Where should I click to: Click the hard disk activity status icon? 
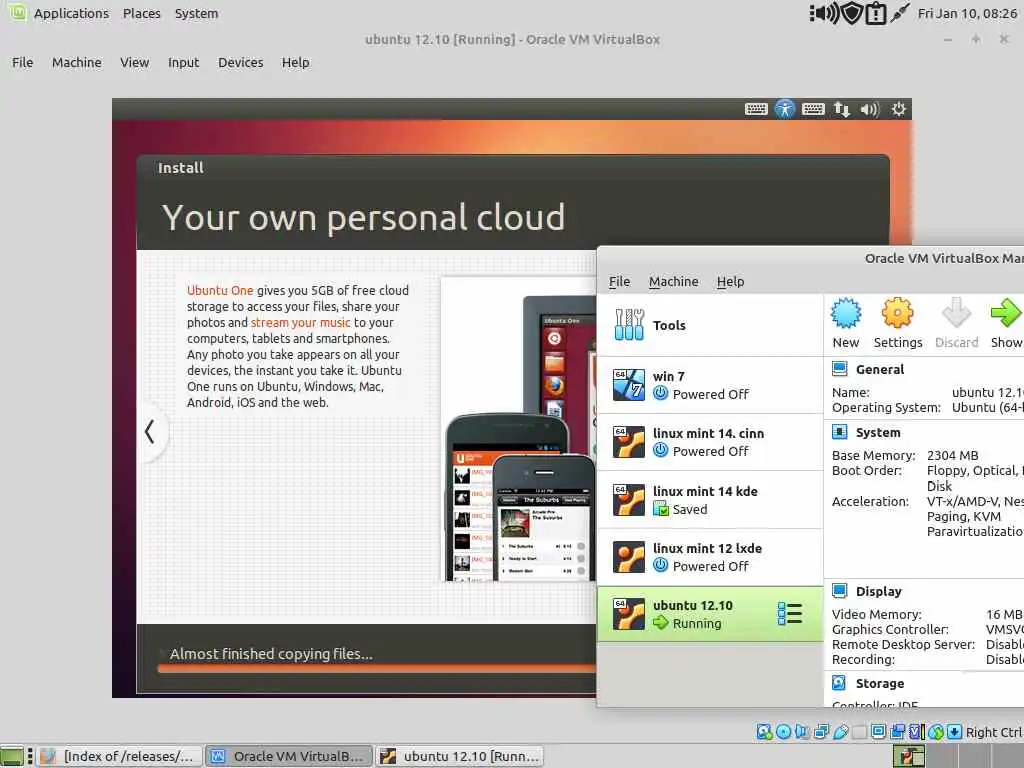tap(764, 732)
